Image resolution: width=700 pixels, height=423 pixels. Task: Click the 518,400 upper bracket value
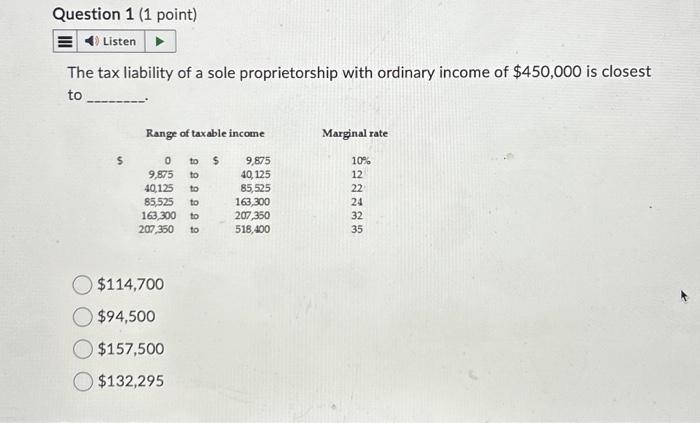(253, 229)
